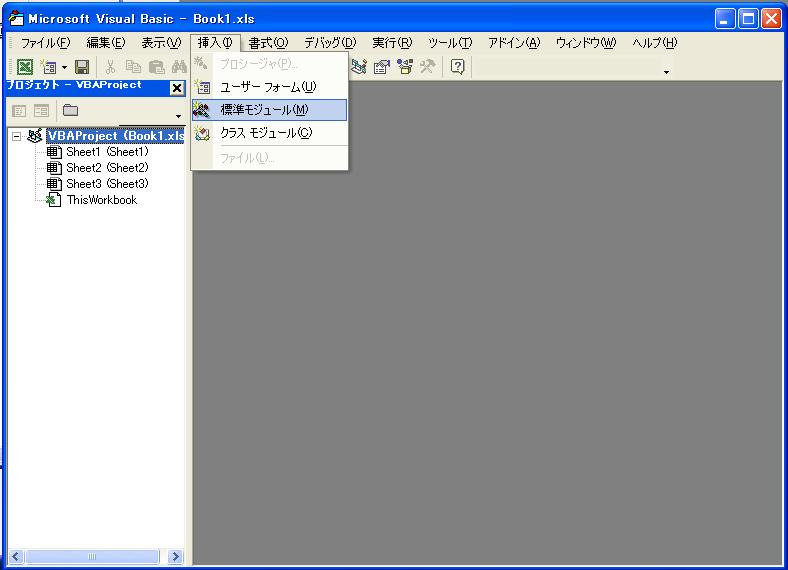Open the ファイル(F) menu
788x570 pixels.
click(x=45, y=43)
